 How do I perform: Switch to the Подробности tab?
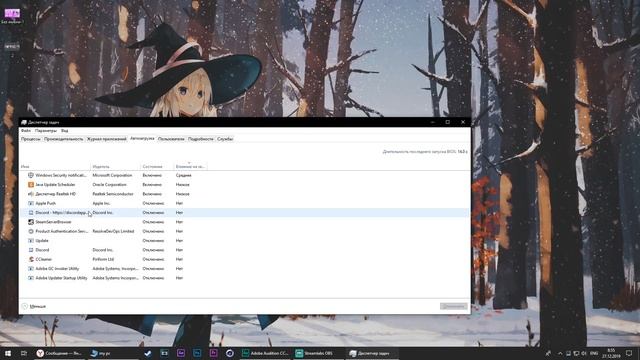click(200, 139)
